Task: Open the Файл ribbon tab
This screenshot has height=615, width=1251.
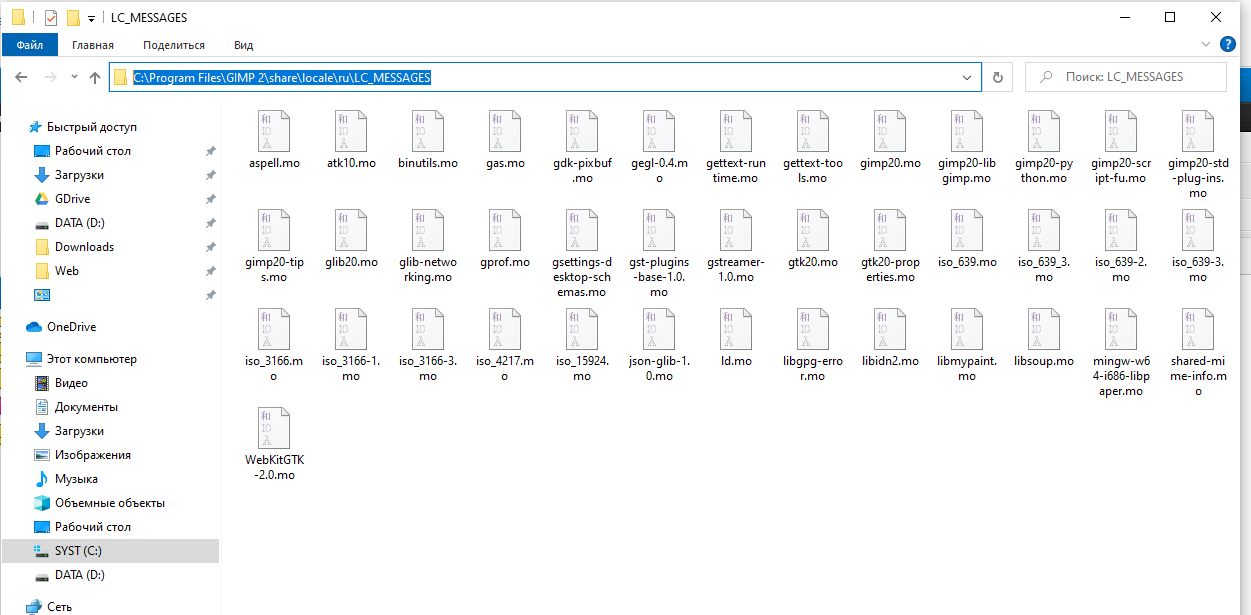Action: 29,45
